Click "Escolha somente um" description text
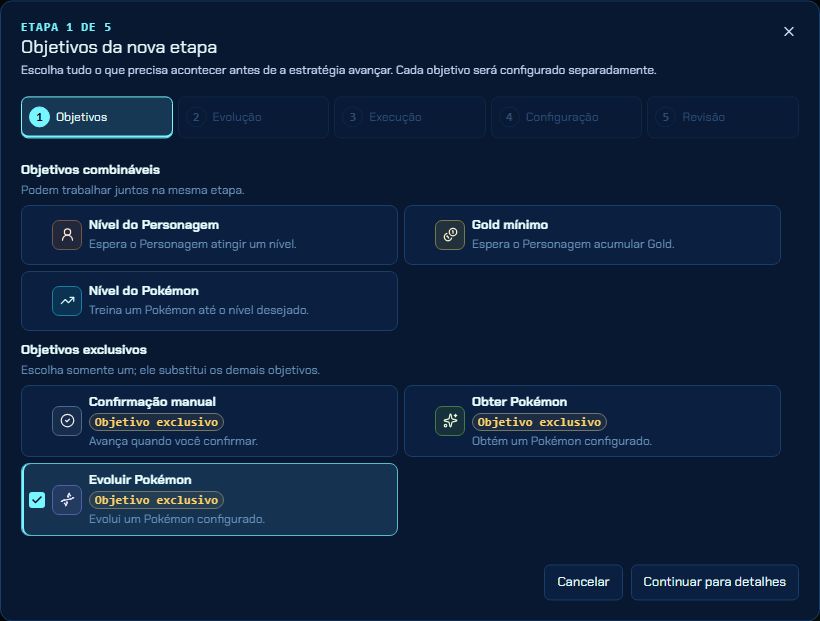Viewport: 820px width, 621px height. pyautogui.click(x=170, y=370)
